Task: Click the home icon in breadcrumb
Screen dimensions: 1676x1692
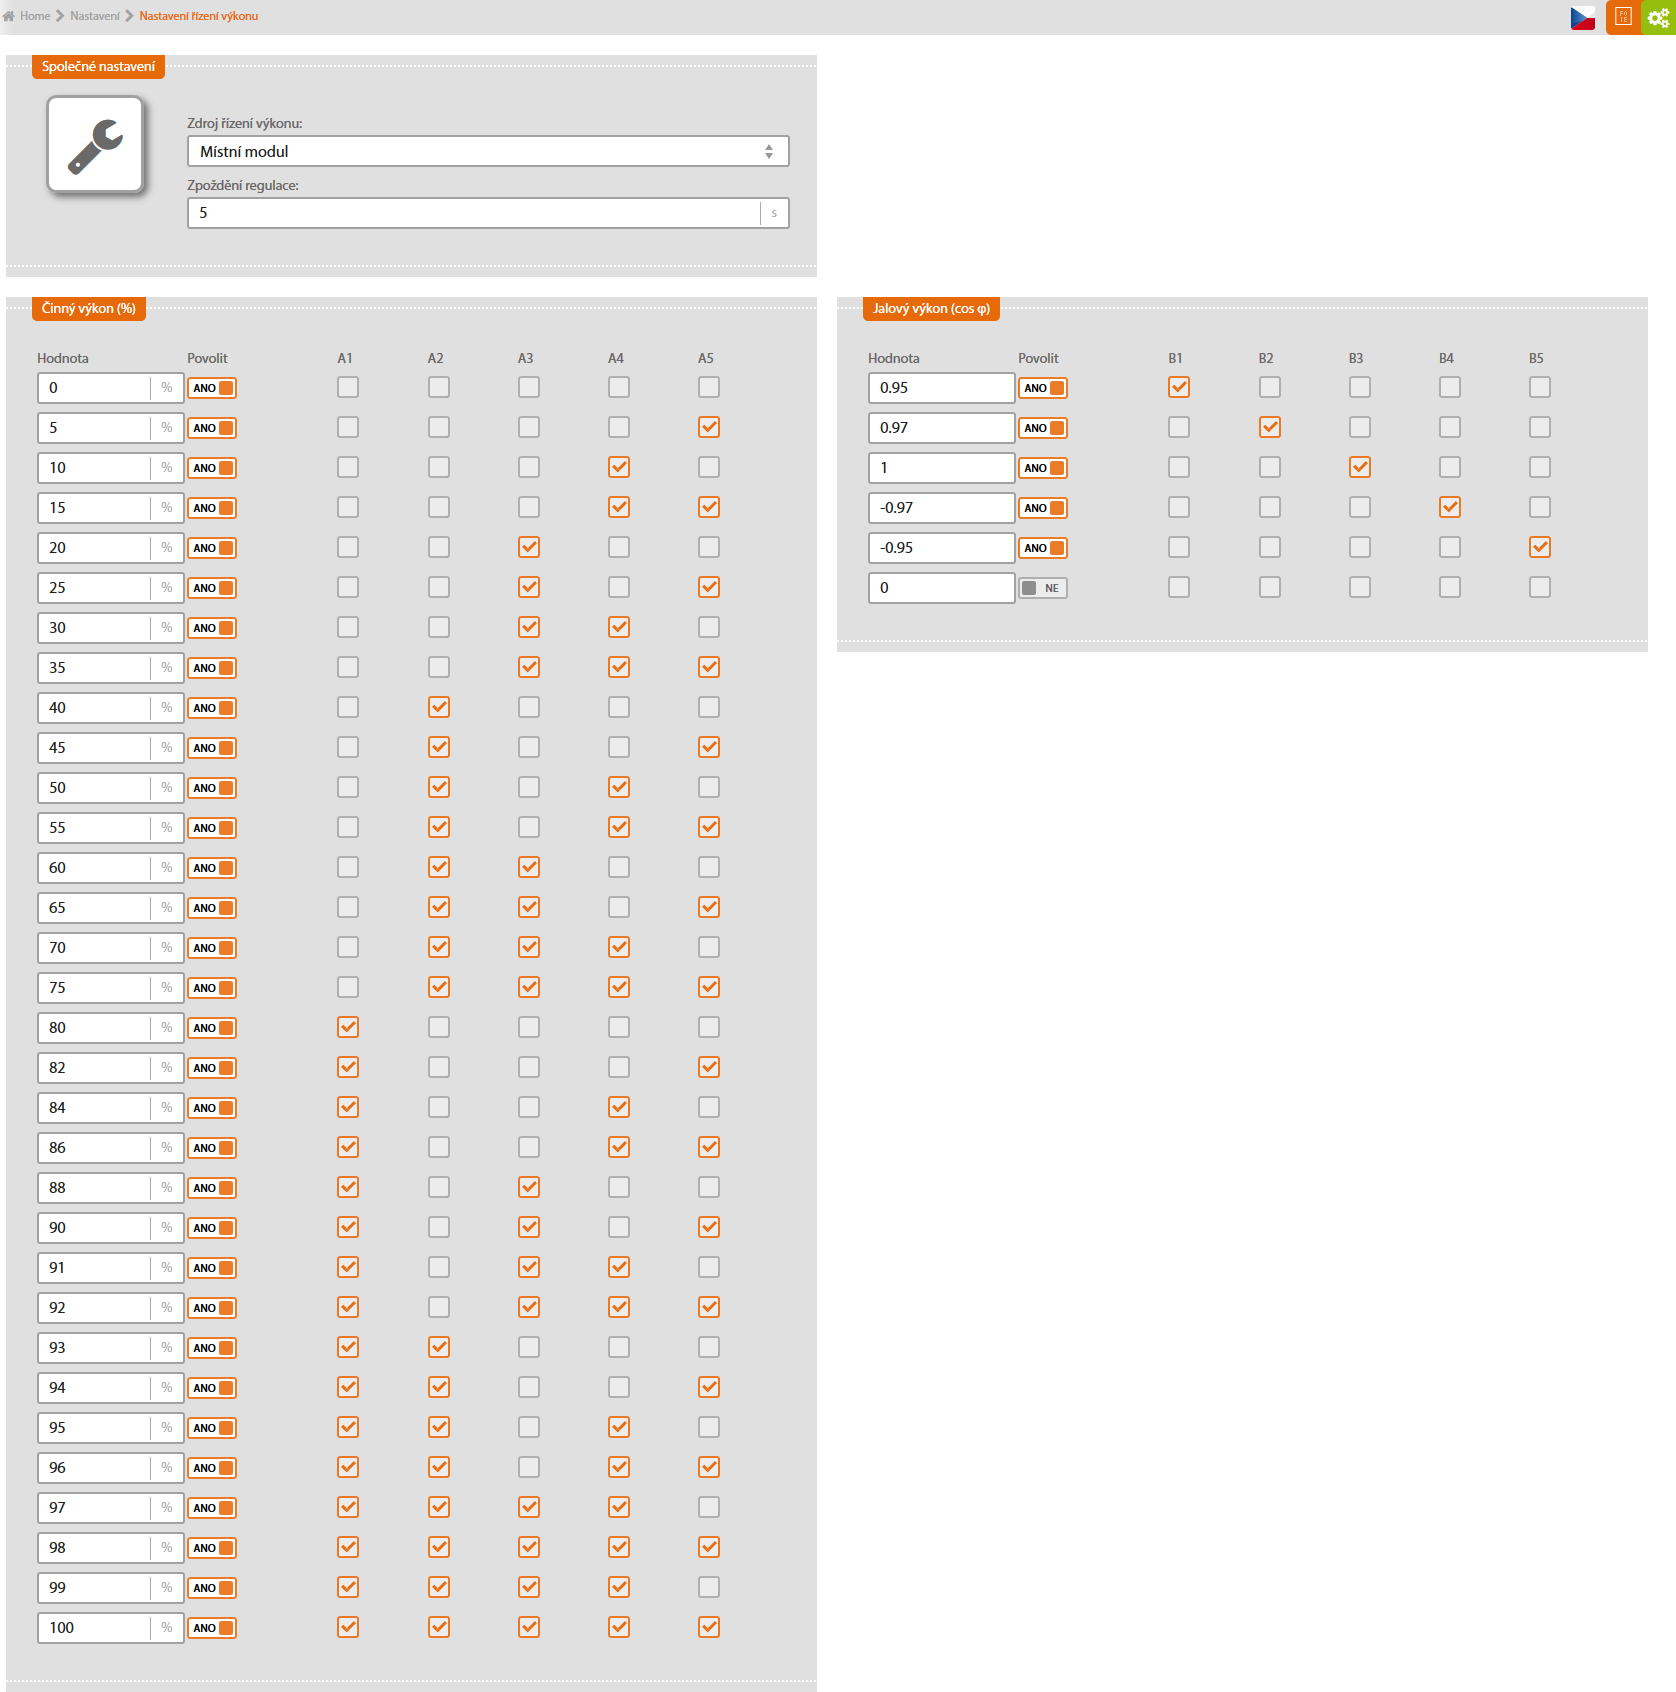Action: pyautogui.click(x=9, y=16)
